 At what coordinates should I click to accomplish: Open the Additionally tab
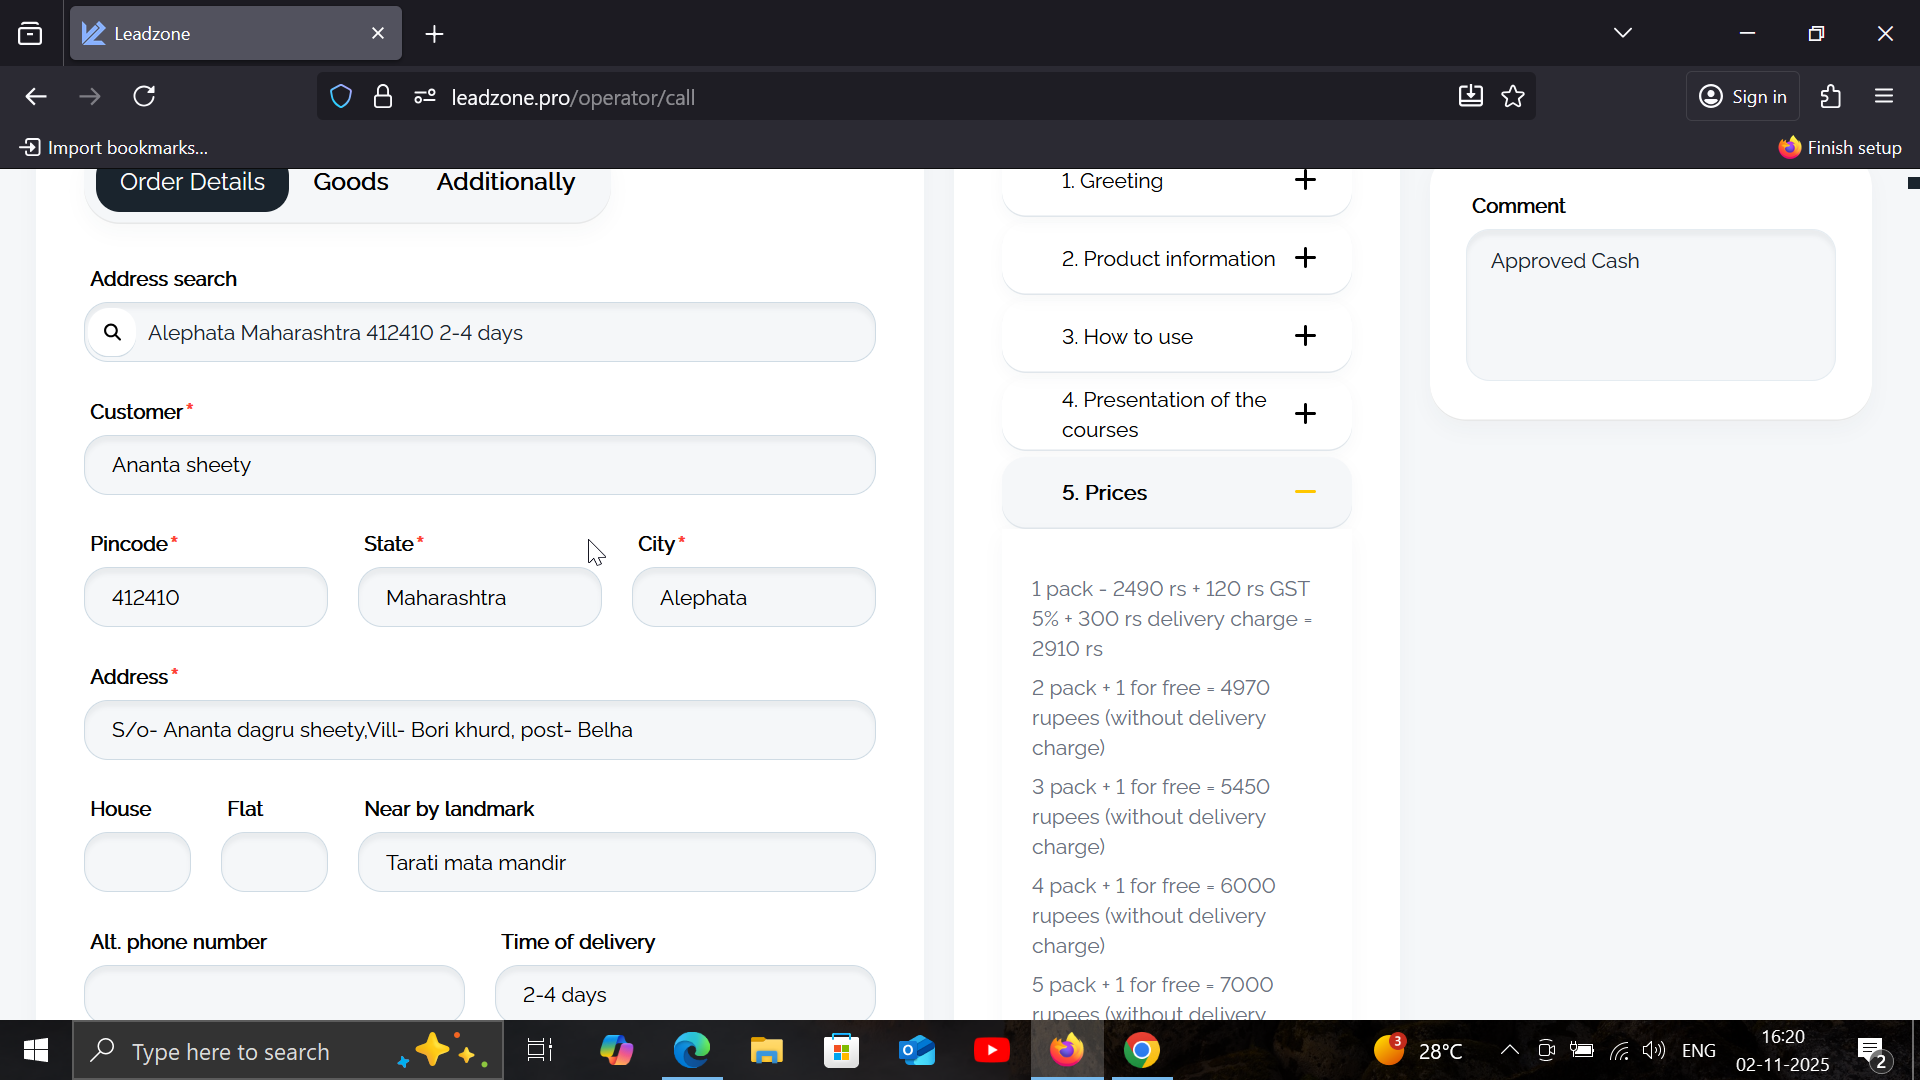505,182
